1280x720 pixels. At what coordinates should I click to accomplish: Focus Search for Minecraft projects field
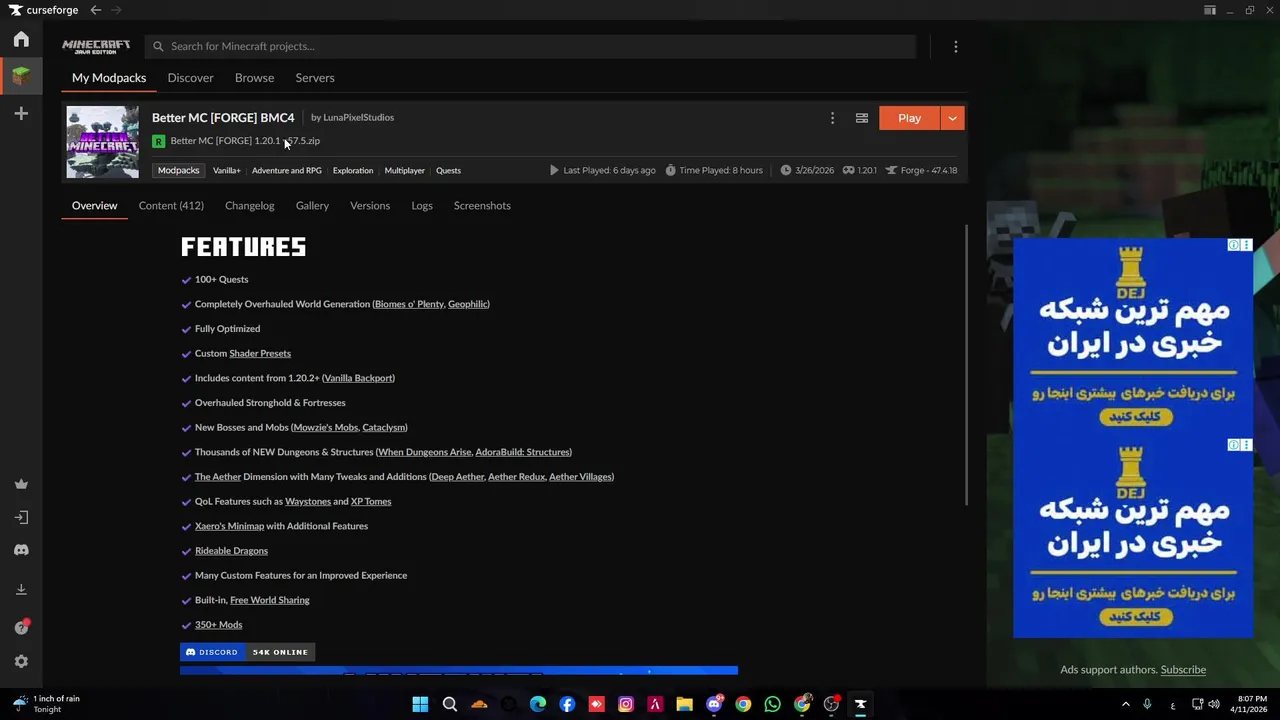click(530, 47)
